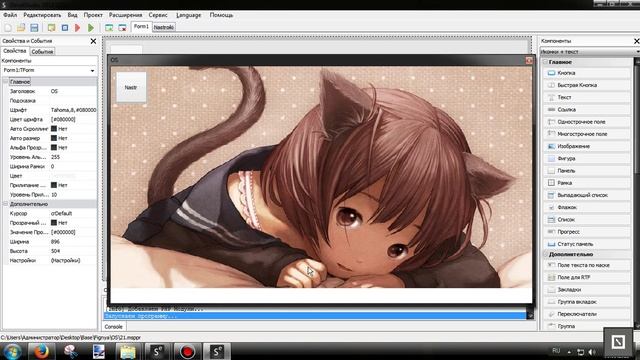Click the red play arrow icon

tap(78, 27)
